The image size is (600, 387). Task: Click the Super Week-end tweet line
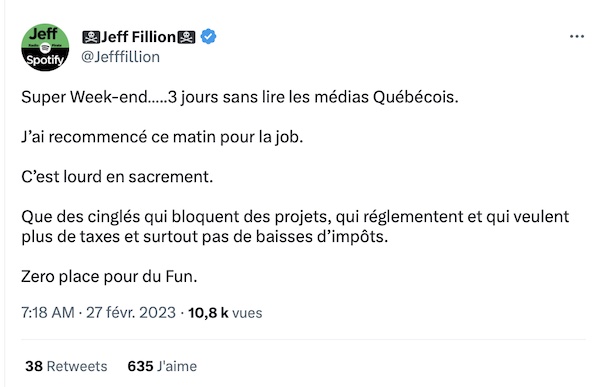coord(240,97)
